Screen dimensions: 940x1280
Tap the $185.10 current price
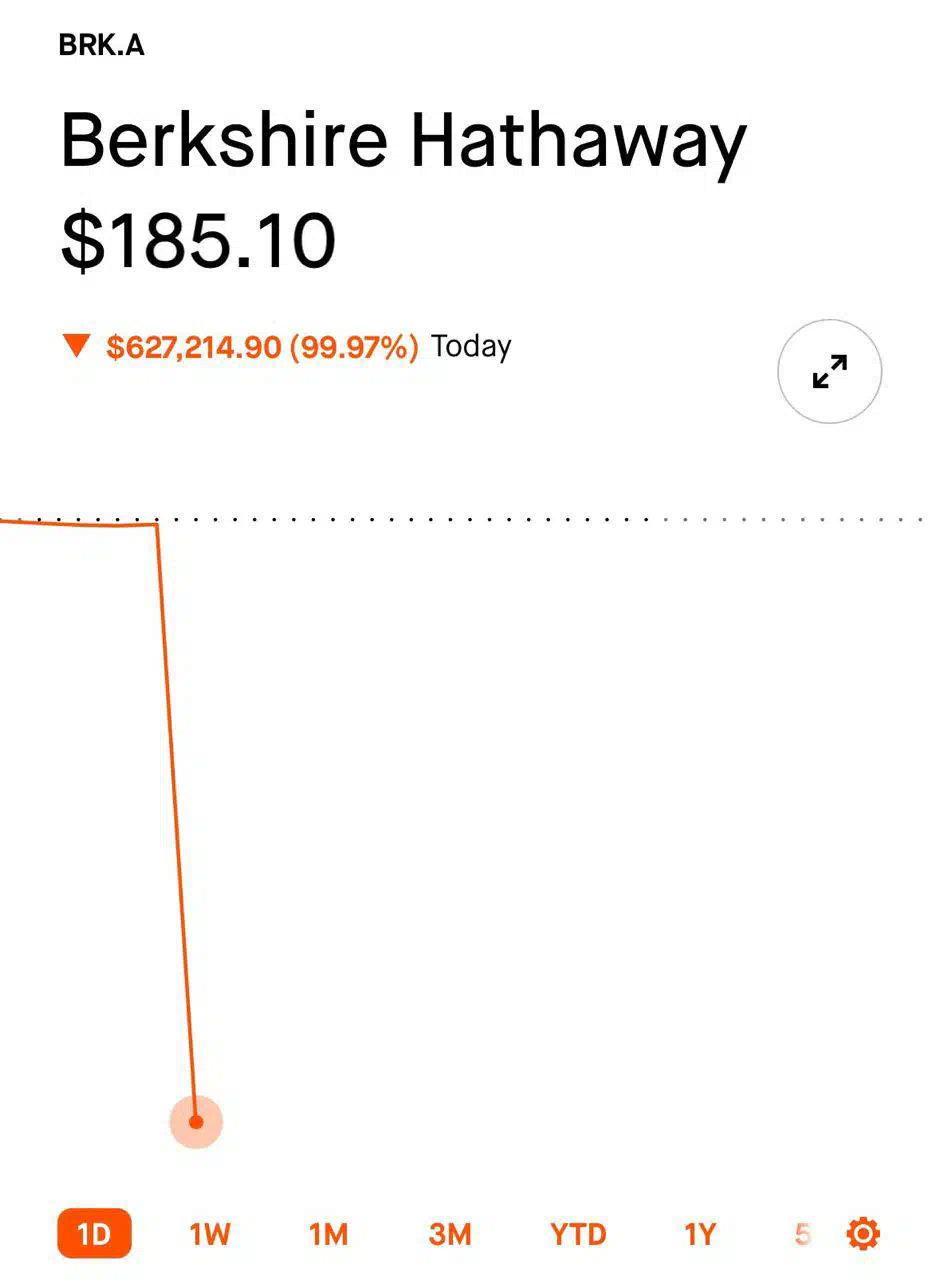[x=198, y=242]
